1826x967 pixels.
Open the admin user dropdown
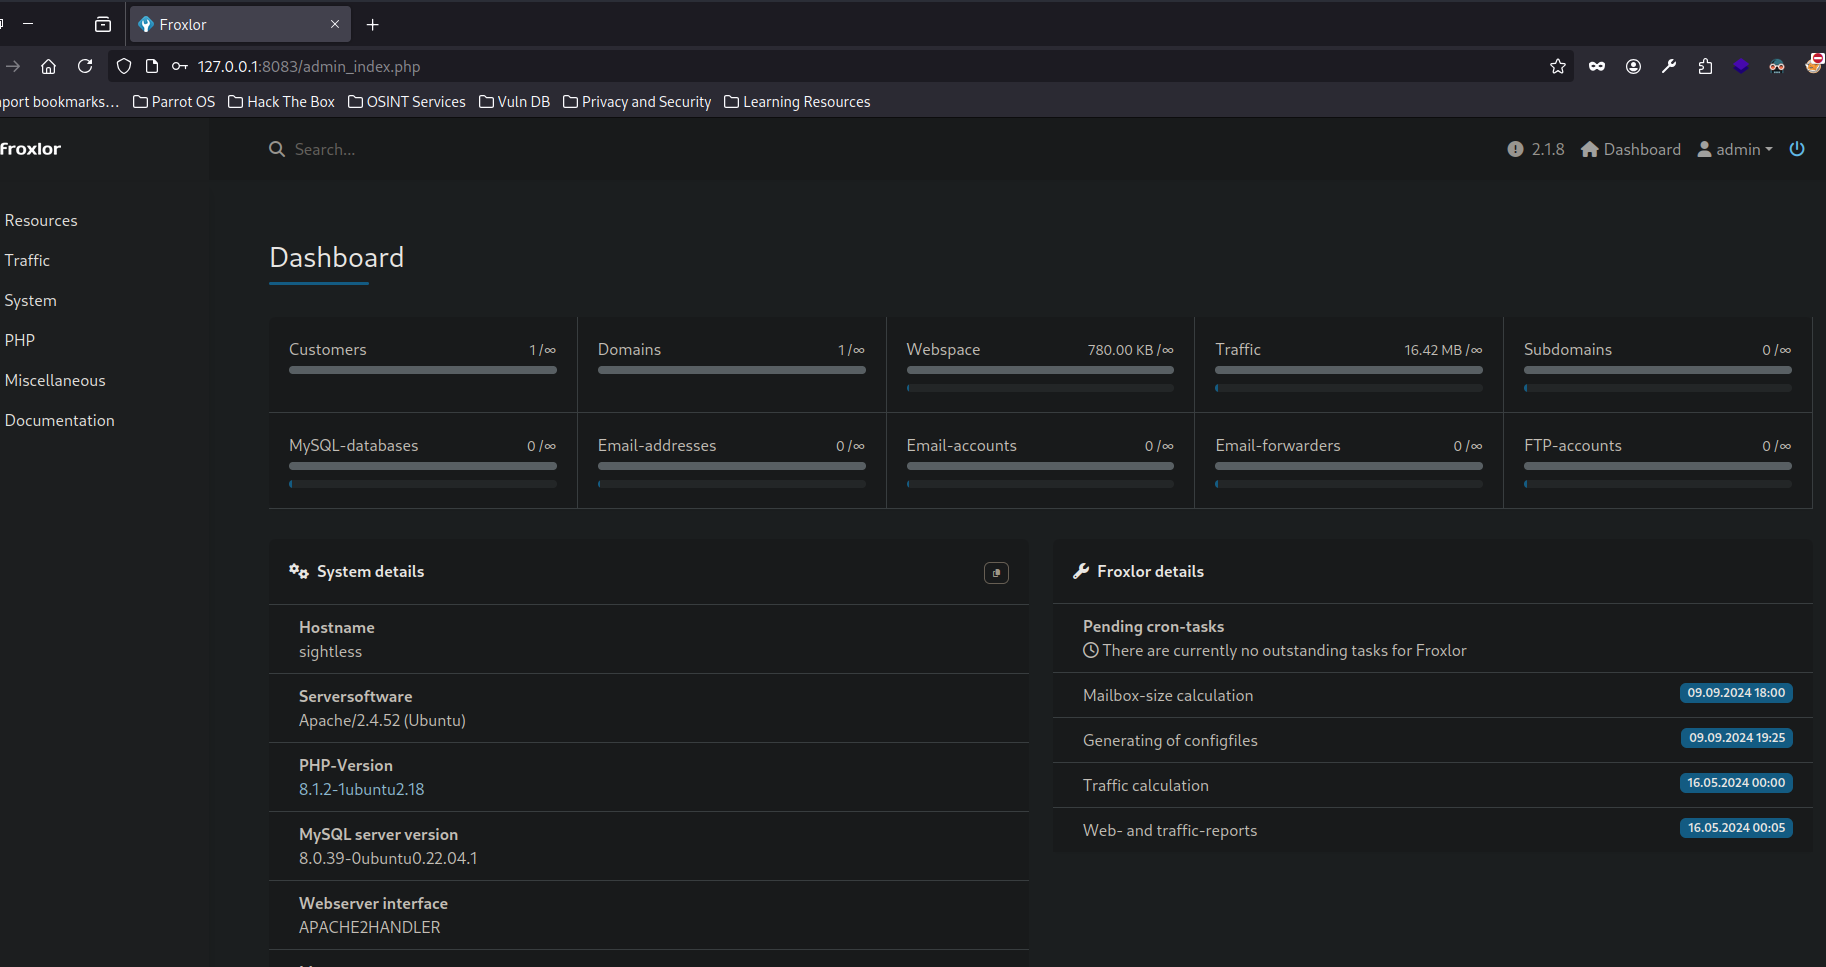point(1735,149)
